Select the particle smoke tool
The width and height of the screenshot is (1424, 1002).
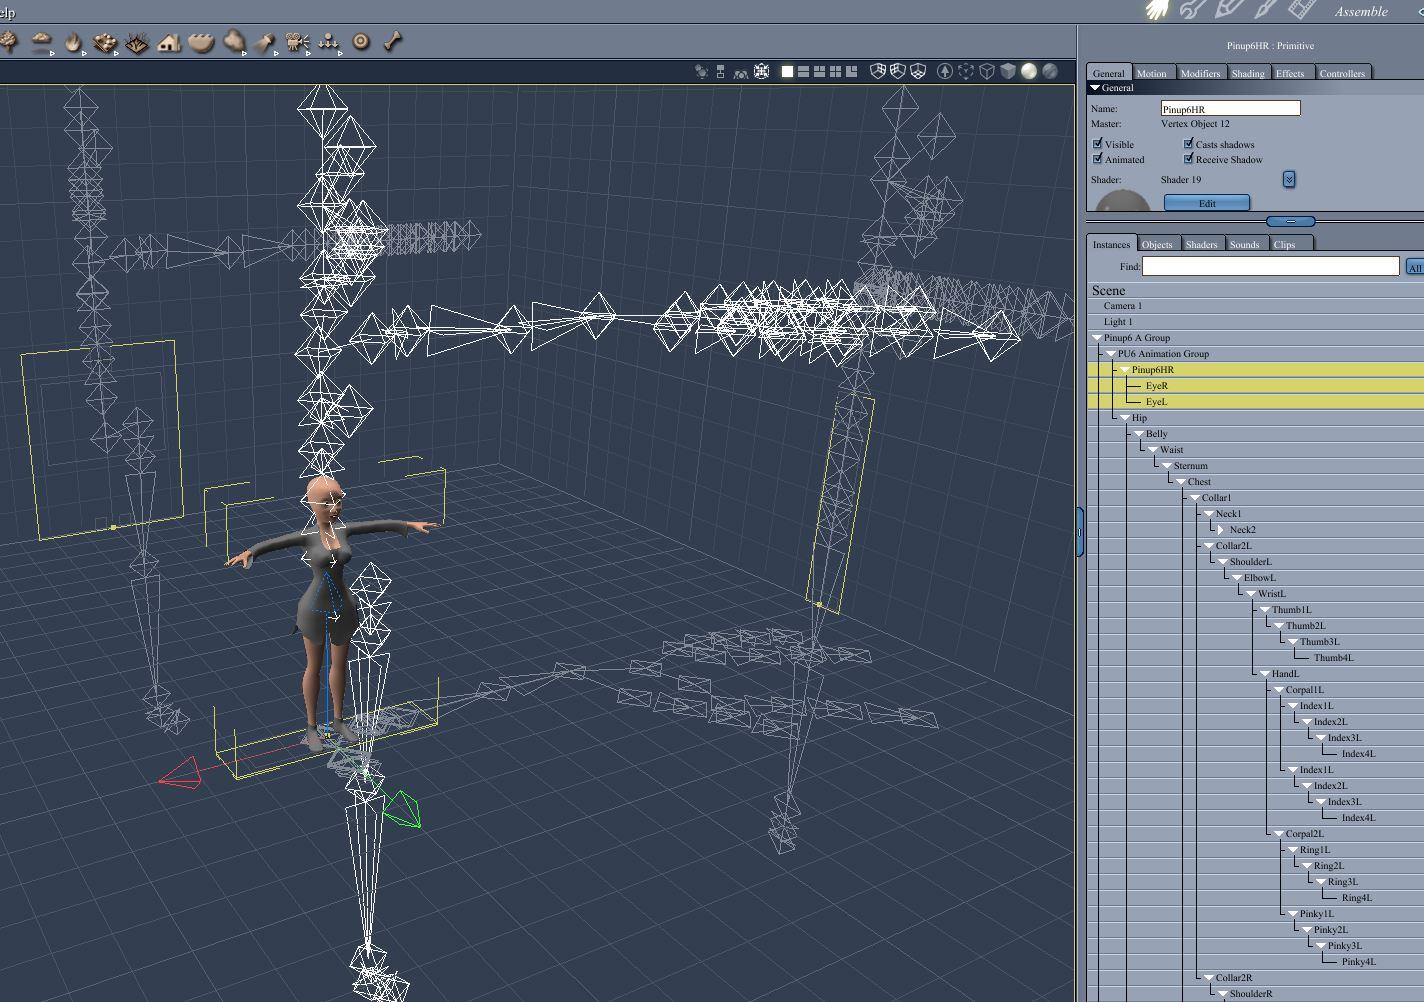click(234, 42)
